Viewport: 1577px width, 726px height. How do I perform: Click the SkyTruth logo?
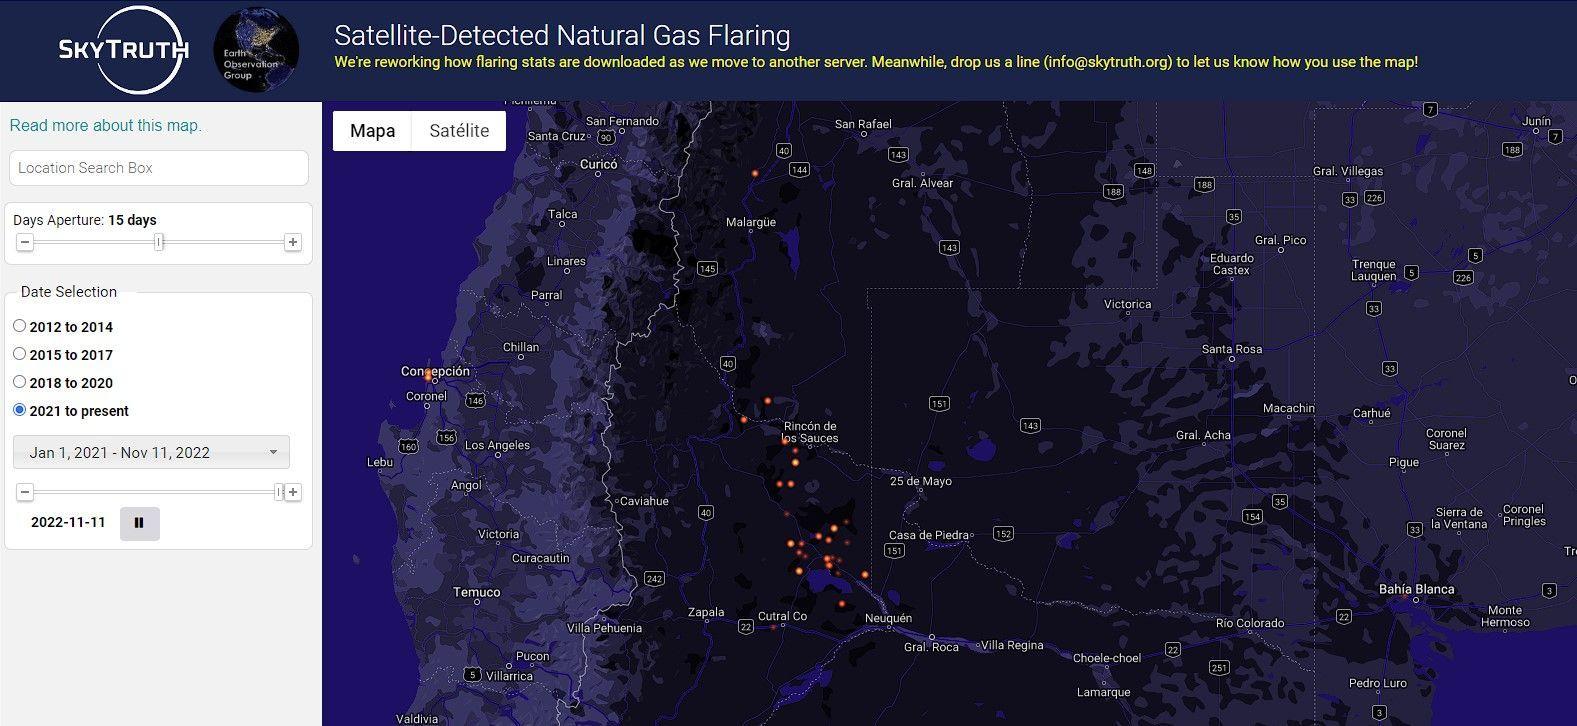point(123,50)
